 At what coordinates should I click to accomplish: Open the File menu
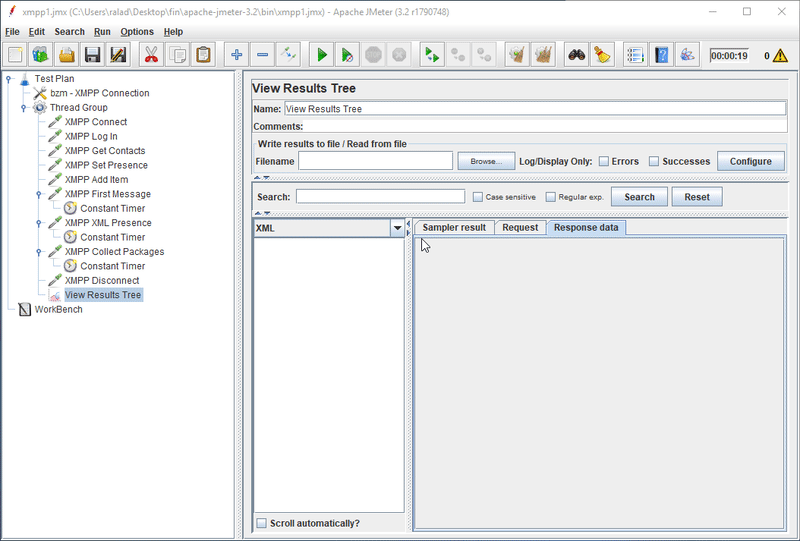point(12,32)
